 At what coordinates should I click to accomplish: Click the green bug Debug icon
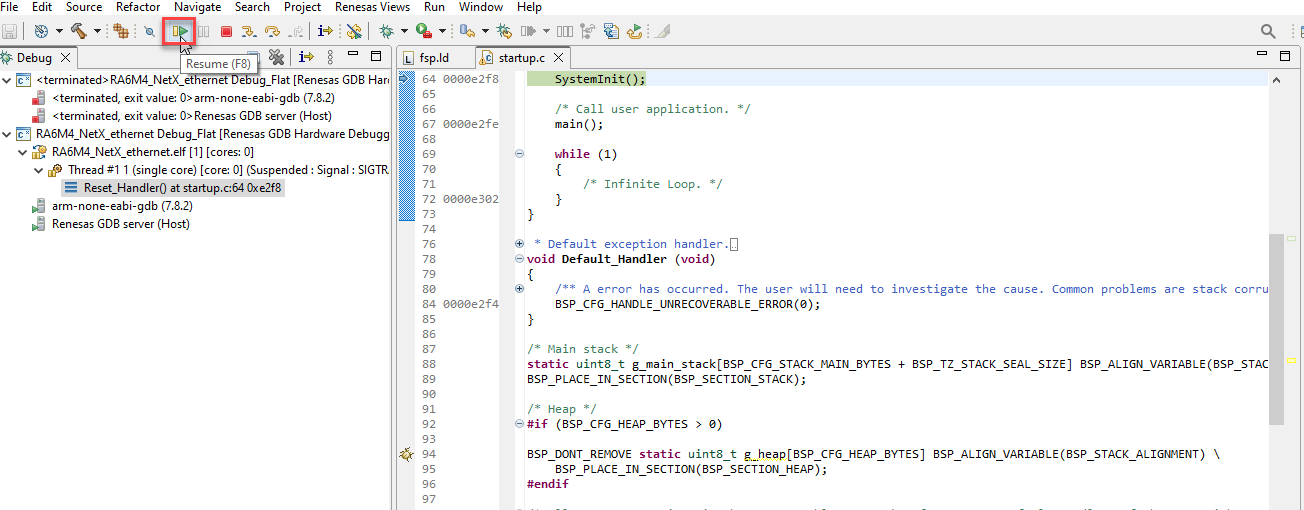(385, 31)
